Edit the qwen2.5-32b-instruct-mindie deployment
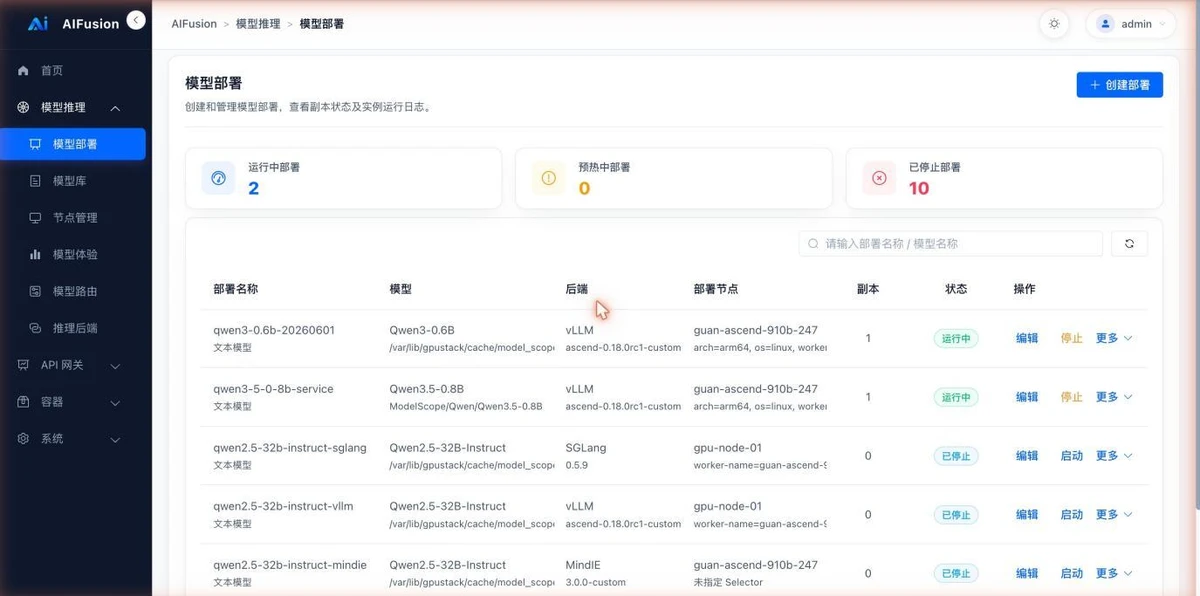Screen dimensions: 1200x596 coord(1027,574)
